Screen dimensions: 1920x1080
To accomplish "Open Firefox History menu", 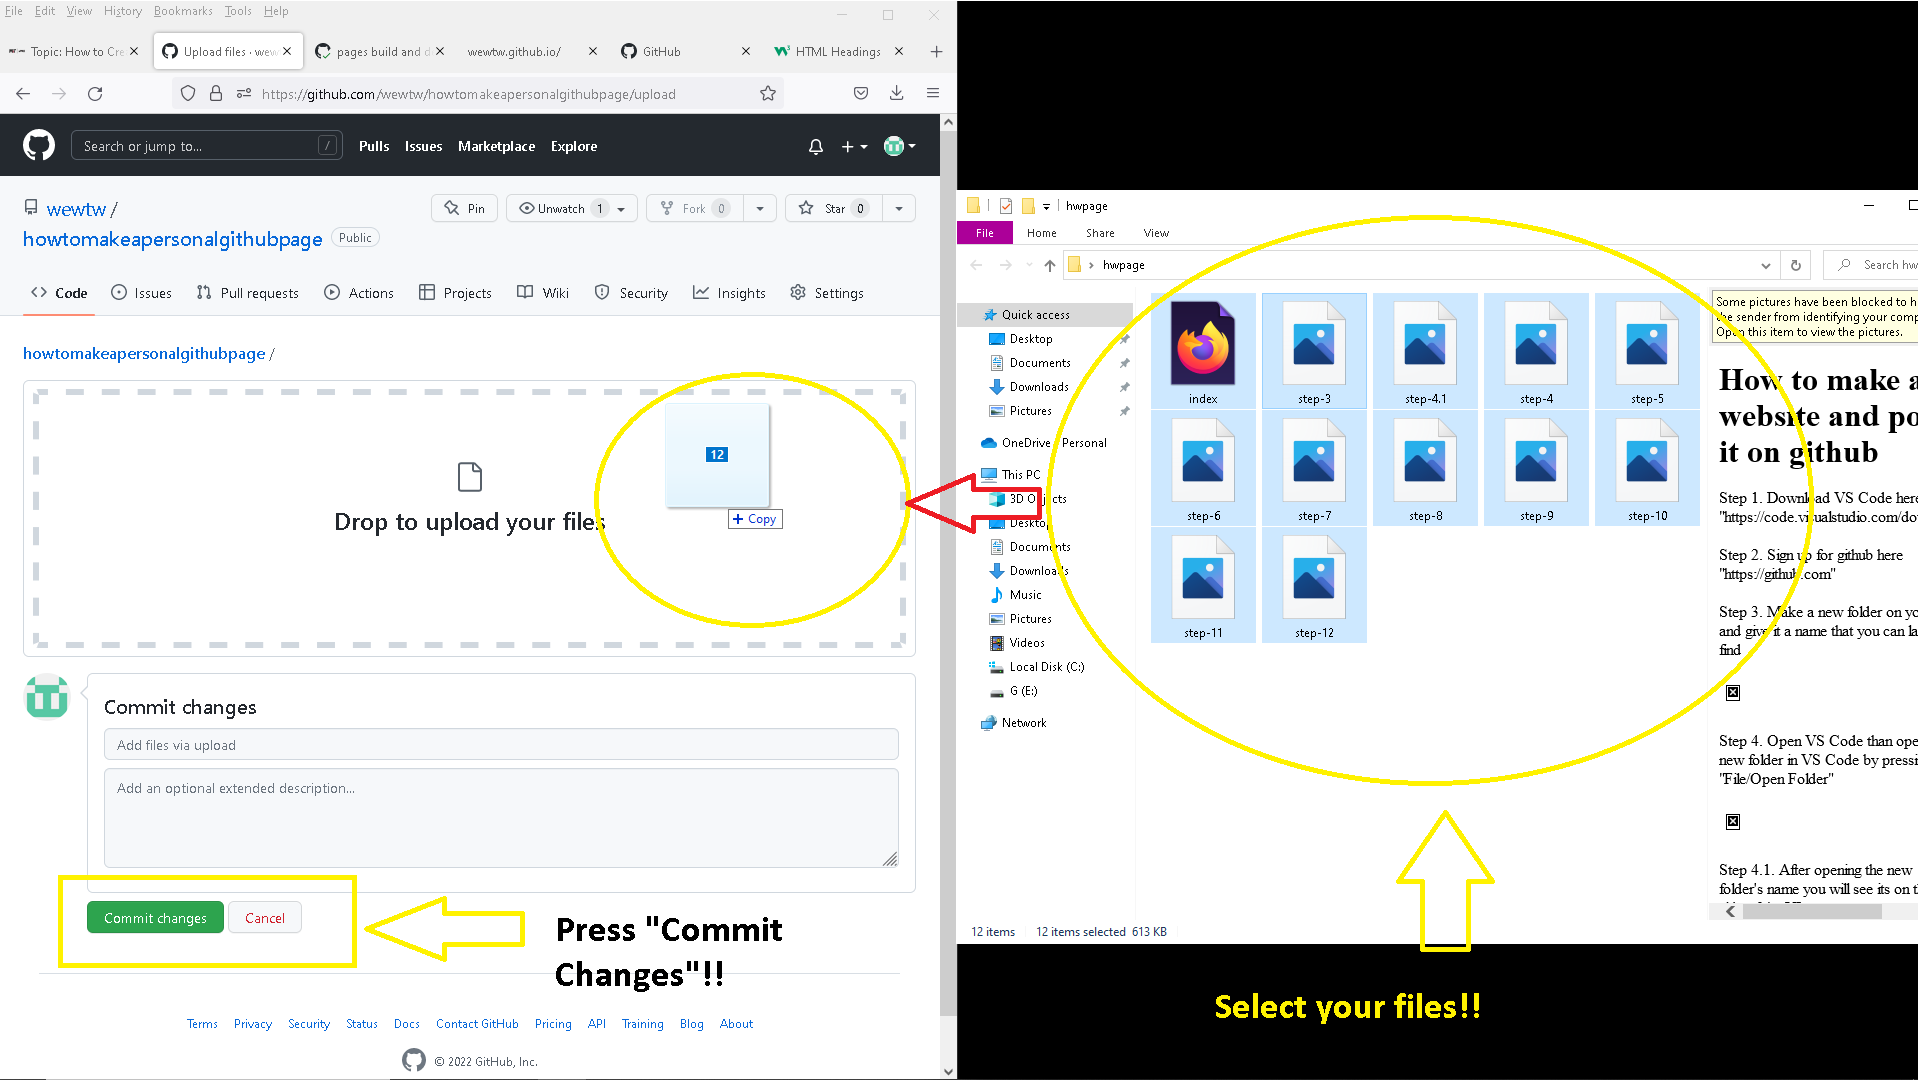I will 123,11.
